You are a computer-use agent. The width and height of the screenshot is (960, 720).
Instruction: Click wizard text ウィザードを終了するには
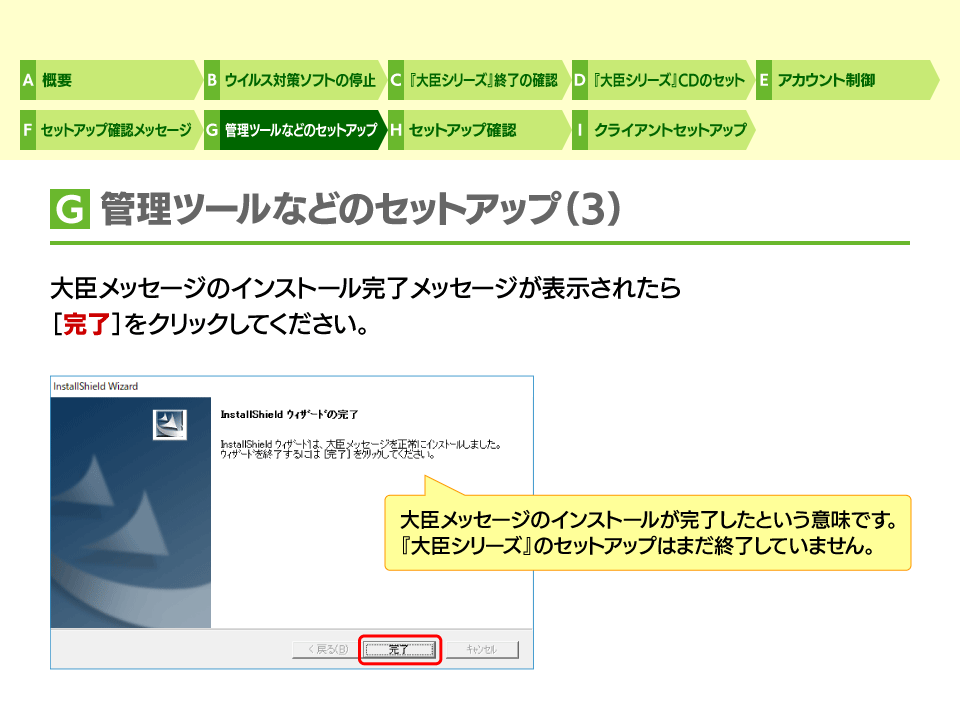tap(270, 454)
